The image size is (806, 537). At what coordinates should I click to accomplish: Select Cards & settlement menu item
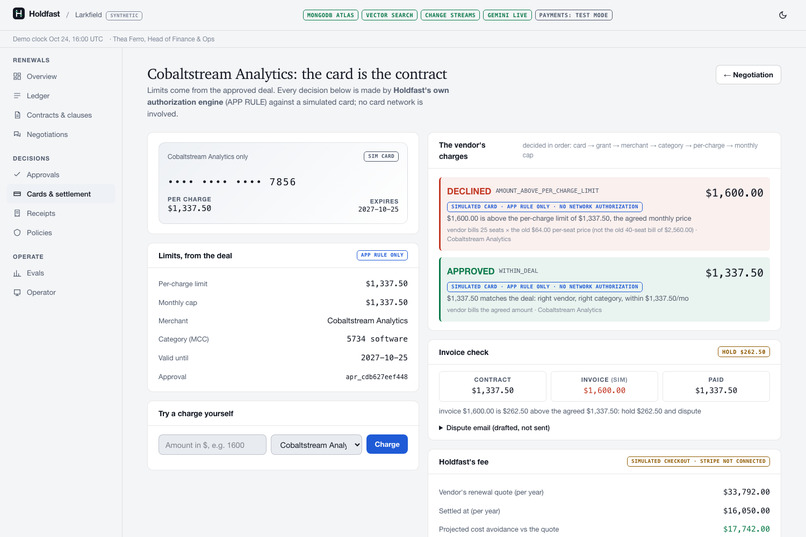pyautogui.click(x=61, y=194)
